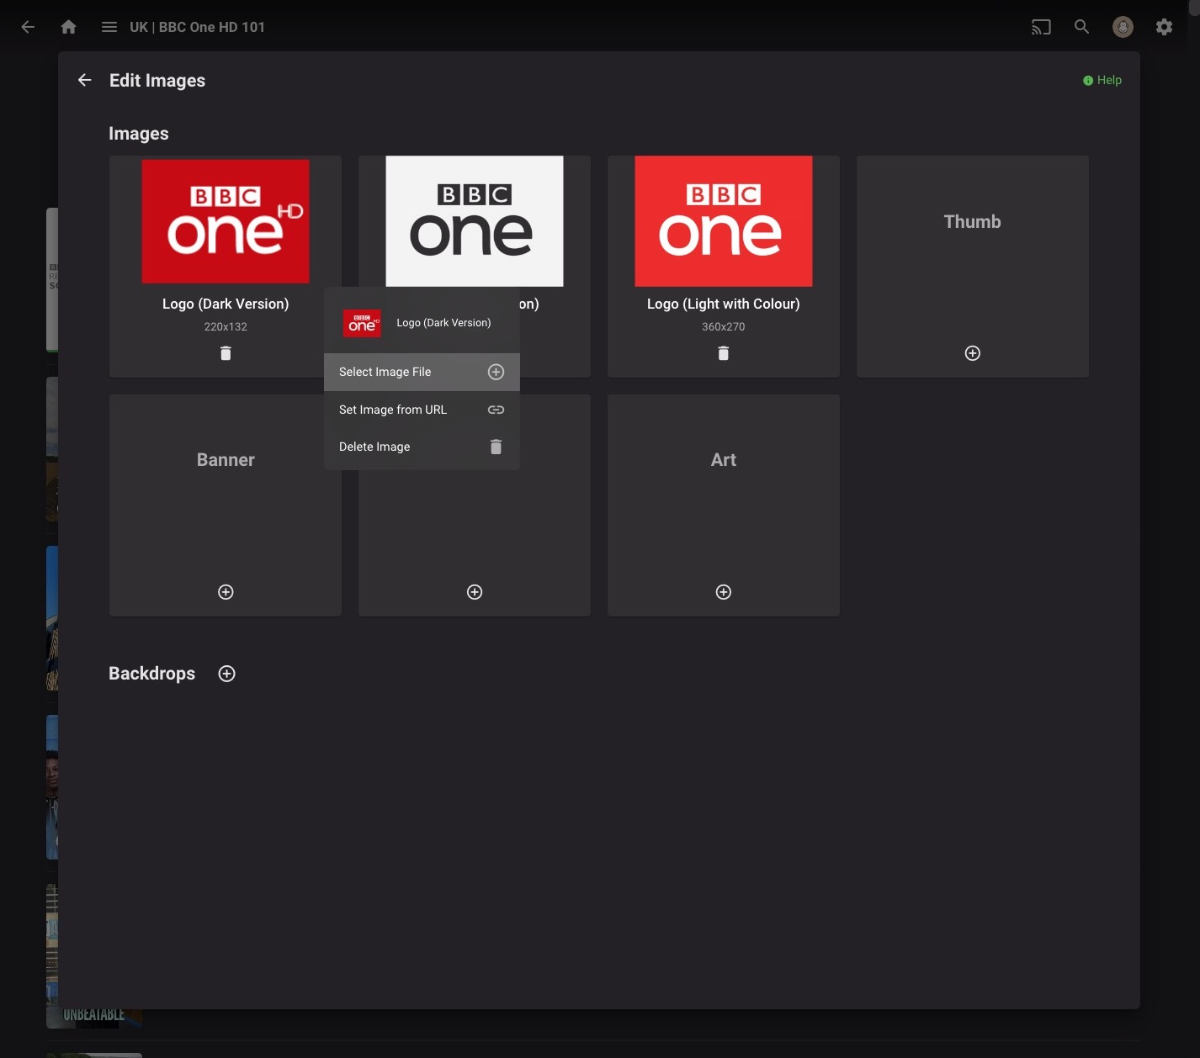This screenshot has width=1200, height=1058.
Task: Choose Select Image File menu entry
Action: (x=422, y=372)
